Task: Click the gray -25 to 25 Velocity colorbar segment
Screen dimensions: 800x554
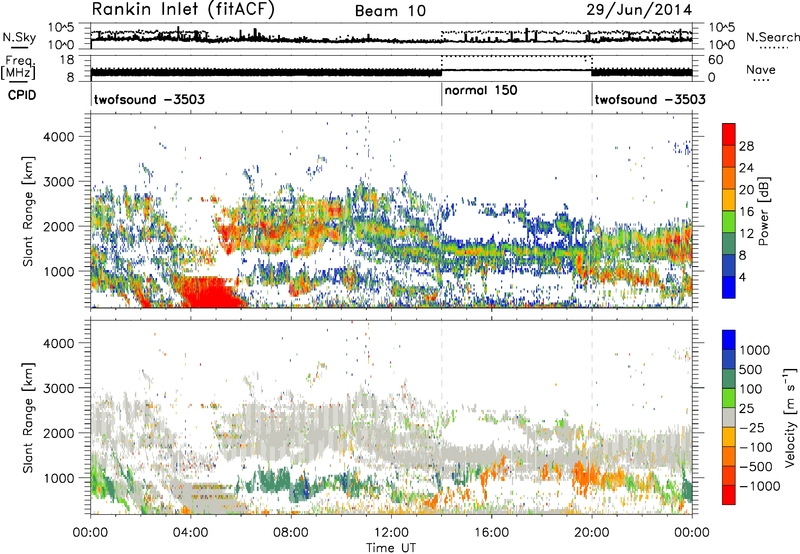Action: click(x=729, y=417)
